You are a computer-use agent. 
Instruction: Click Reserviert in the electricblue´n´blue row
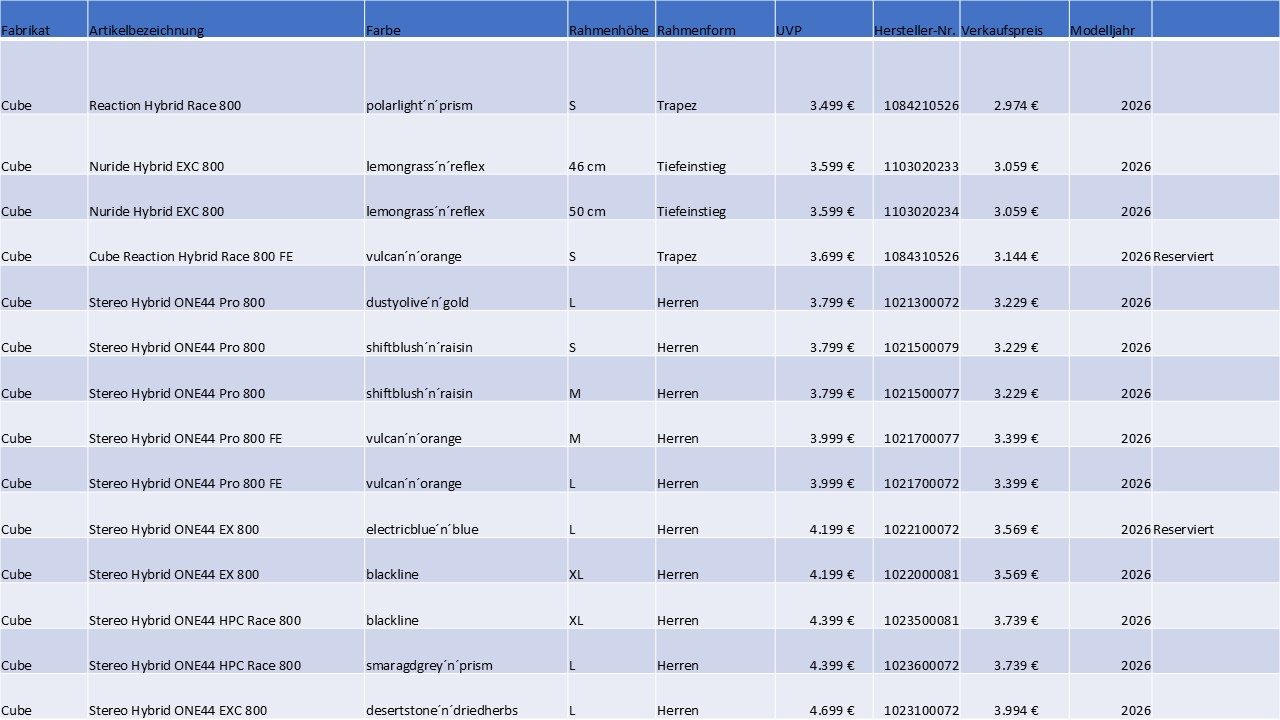click(x=1183, y=529)
